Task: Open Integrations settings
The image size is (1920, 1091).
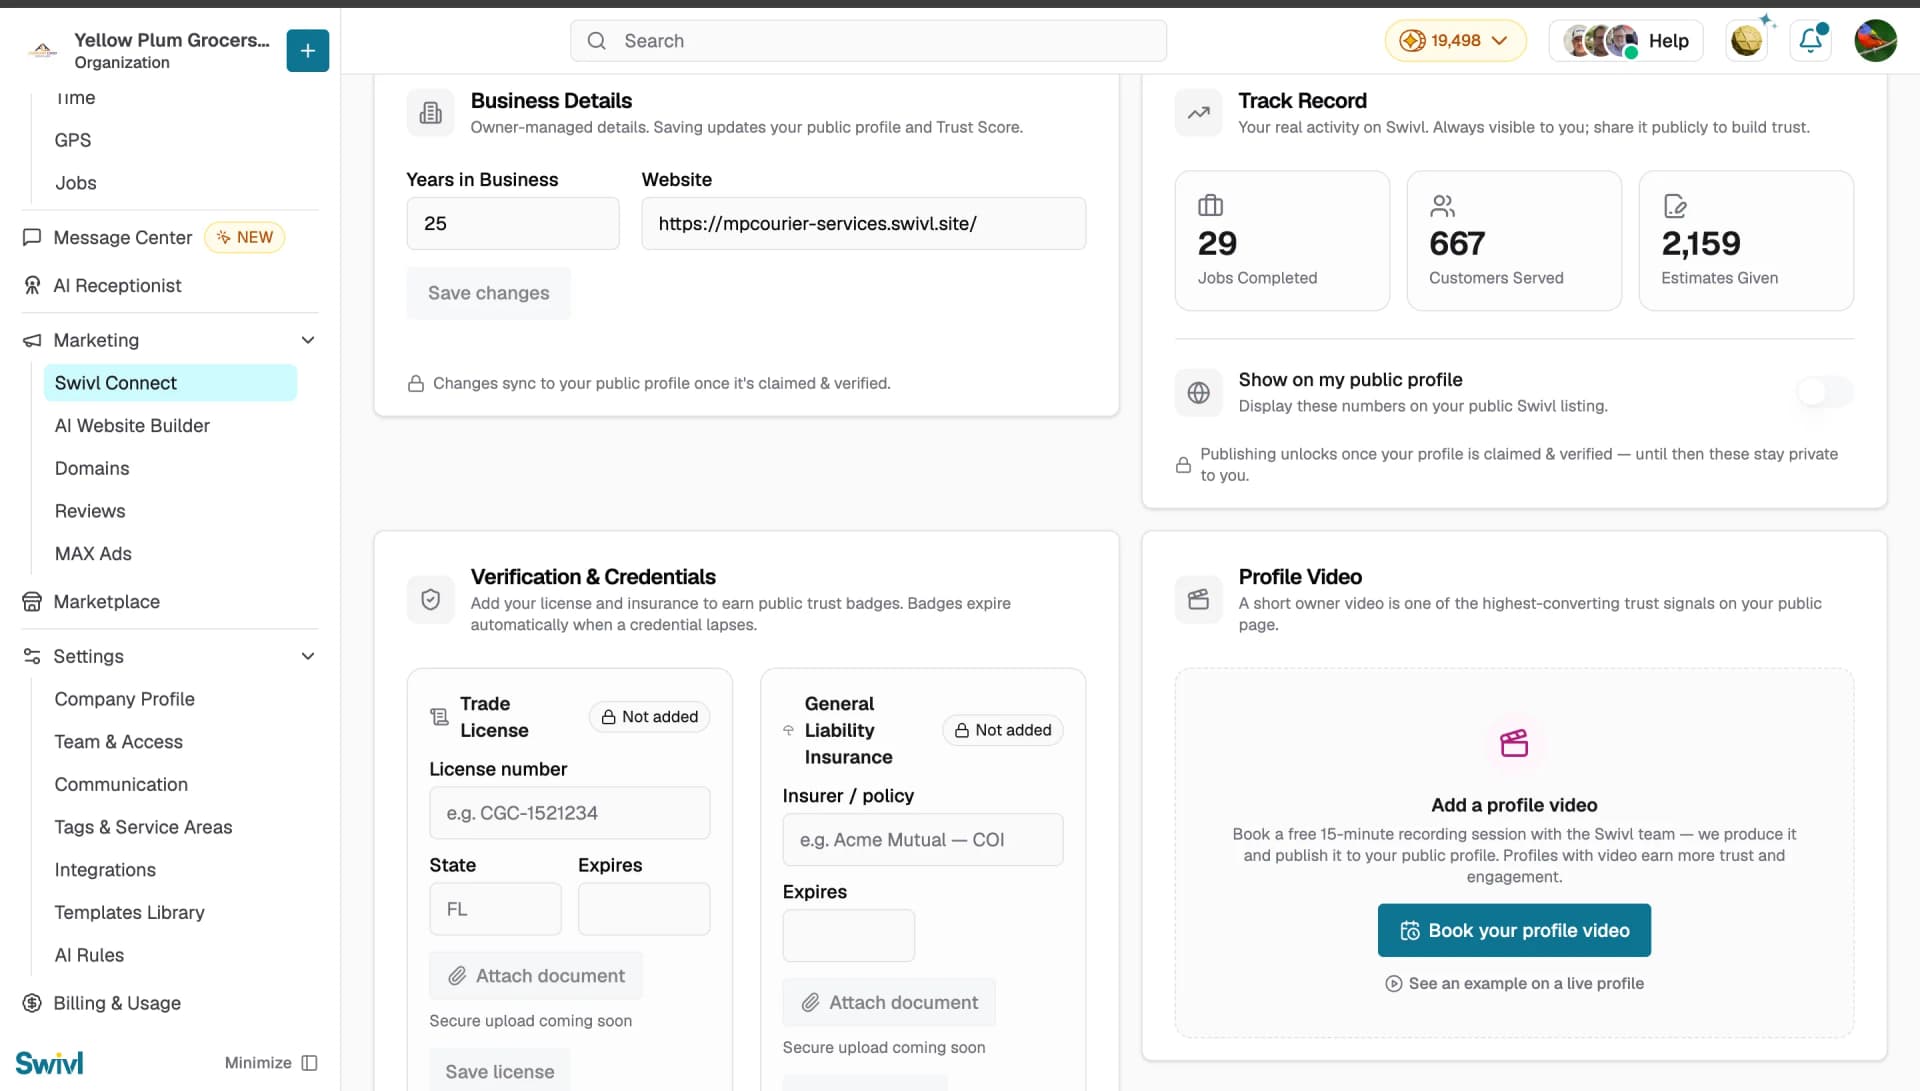Action: pos(105,870)
